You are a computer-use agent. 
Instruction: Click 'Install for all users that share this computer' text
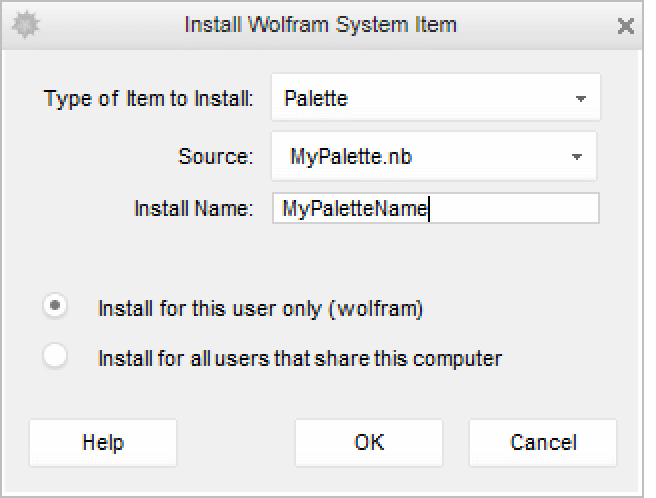click(x=300, y=357)
